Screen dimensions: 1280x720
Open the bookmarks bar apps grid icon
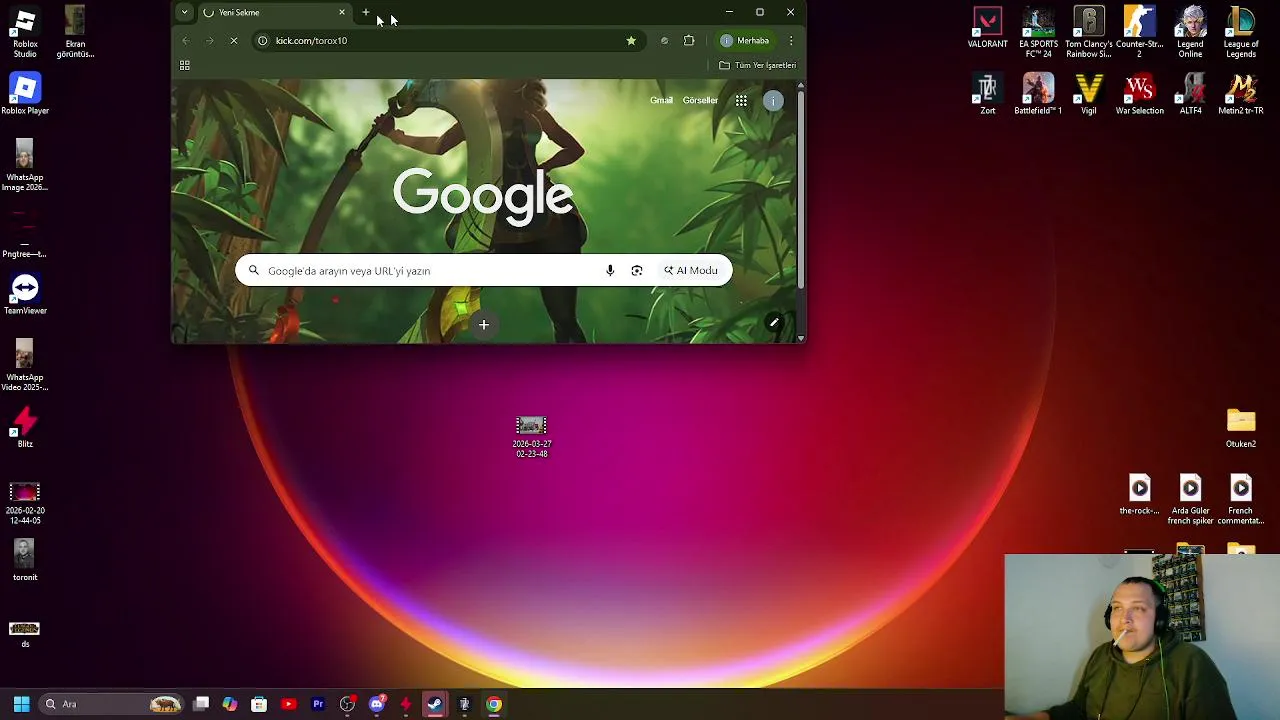pyautogui.click(x=184, y=65)
